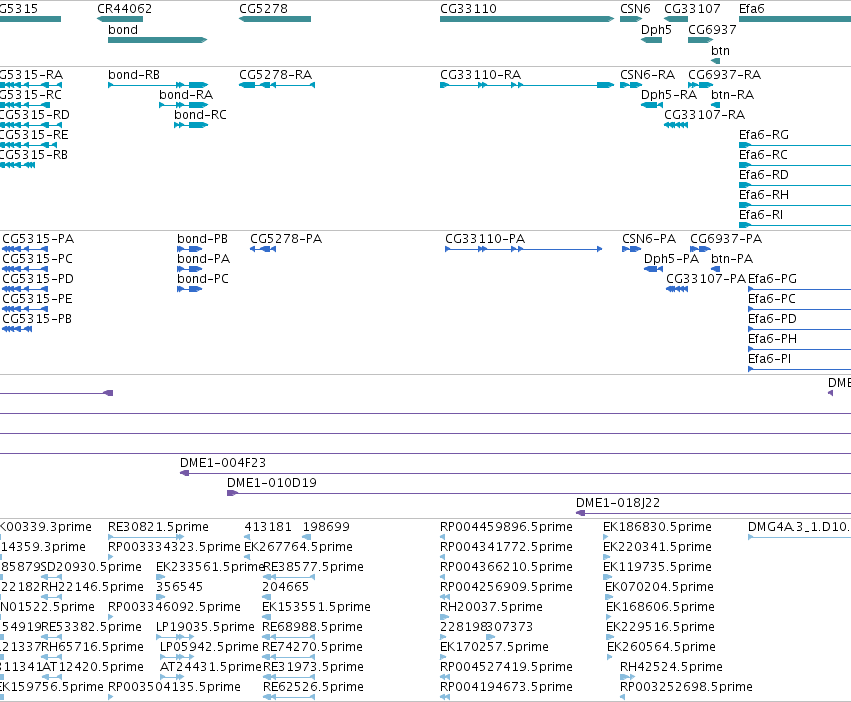This screenshot has width=851, height=702.
Task: Select the RH20037.5prime EST arrow
Action: [x=444, y=617]
